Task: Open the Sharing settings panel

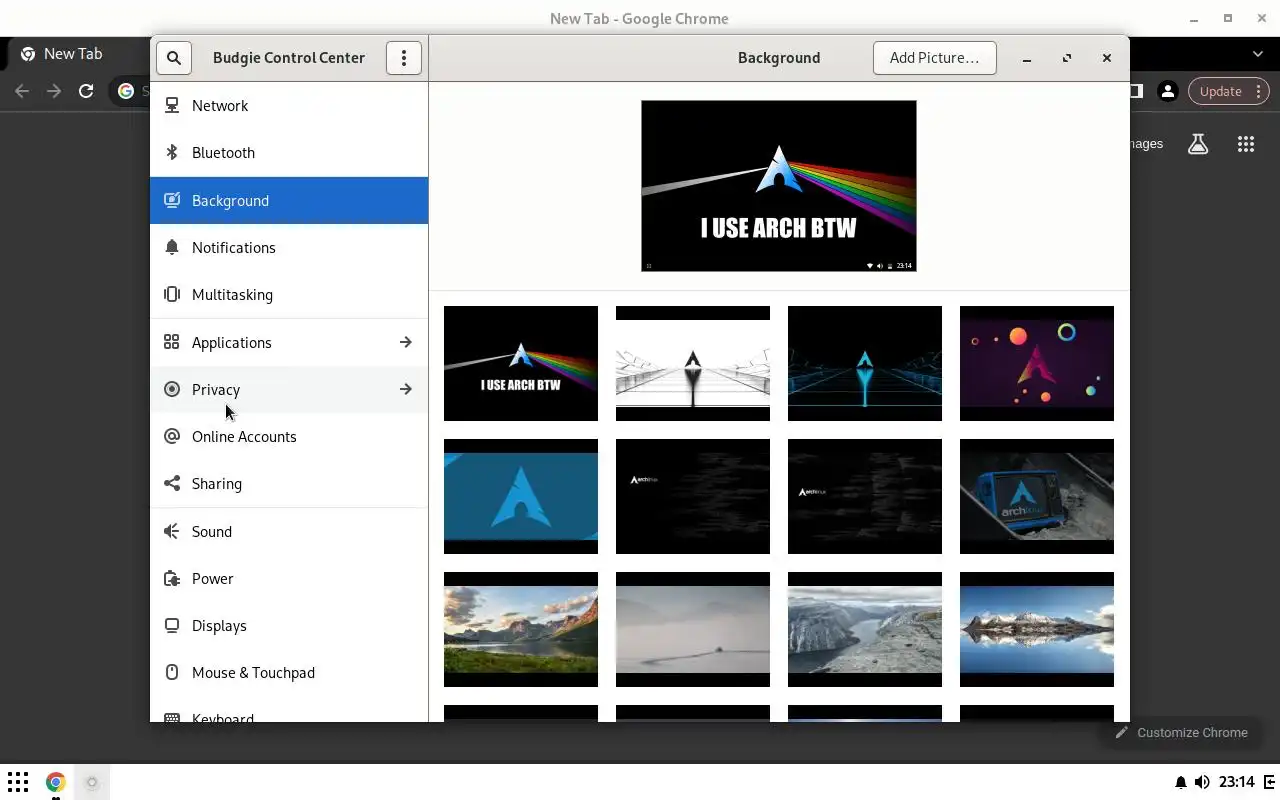Action: 289,484
